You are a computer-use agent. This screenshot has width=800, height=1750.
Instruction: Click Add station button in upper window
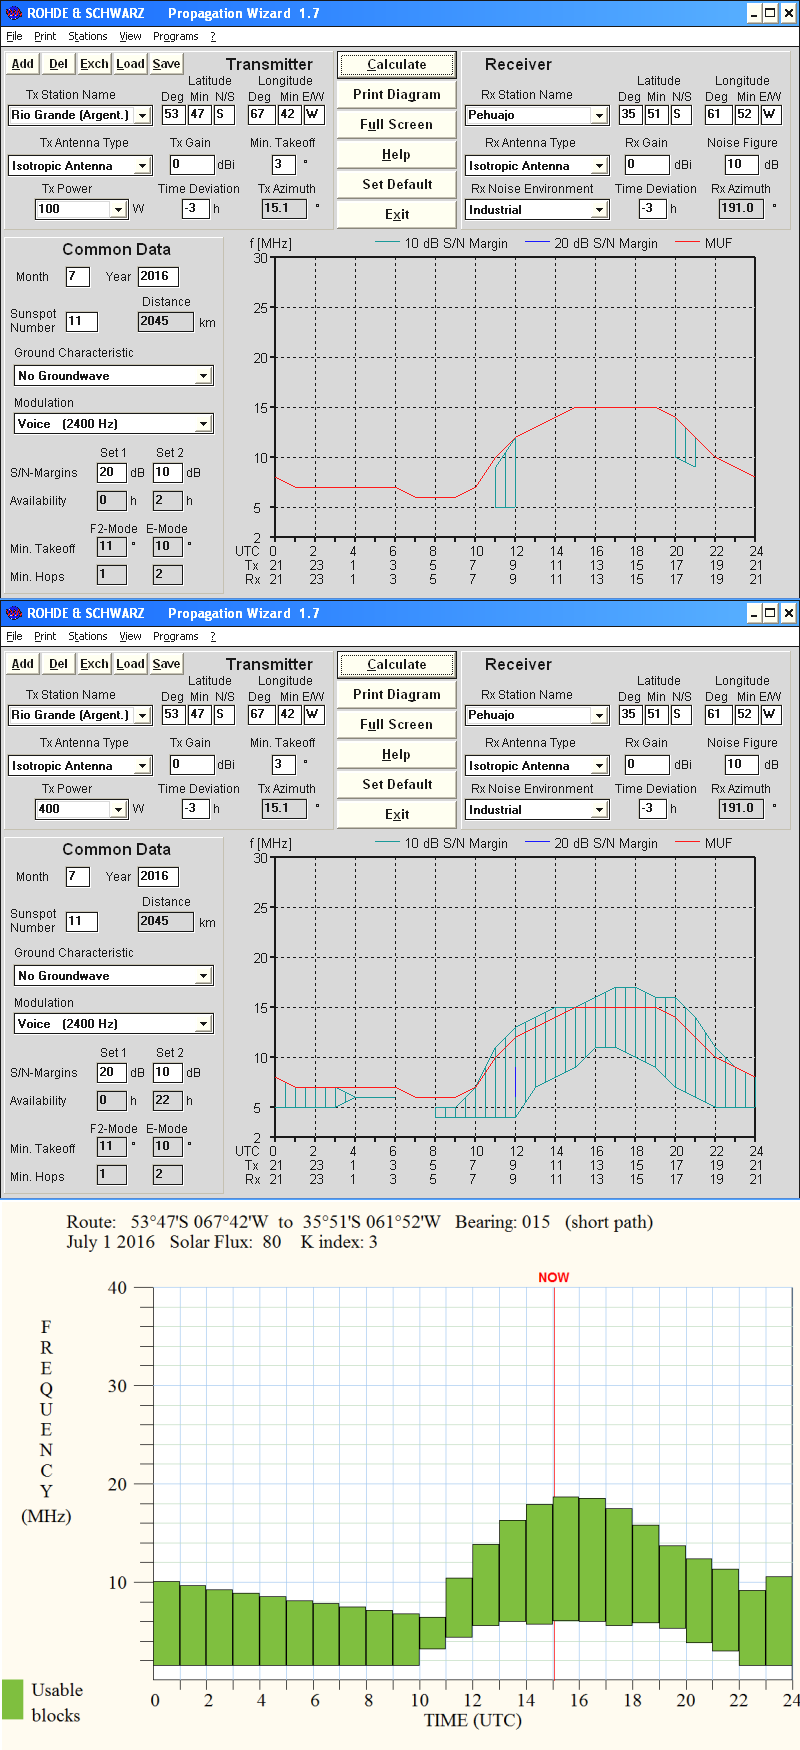pyautogui.click(x=23, y=64)
